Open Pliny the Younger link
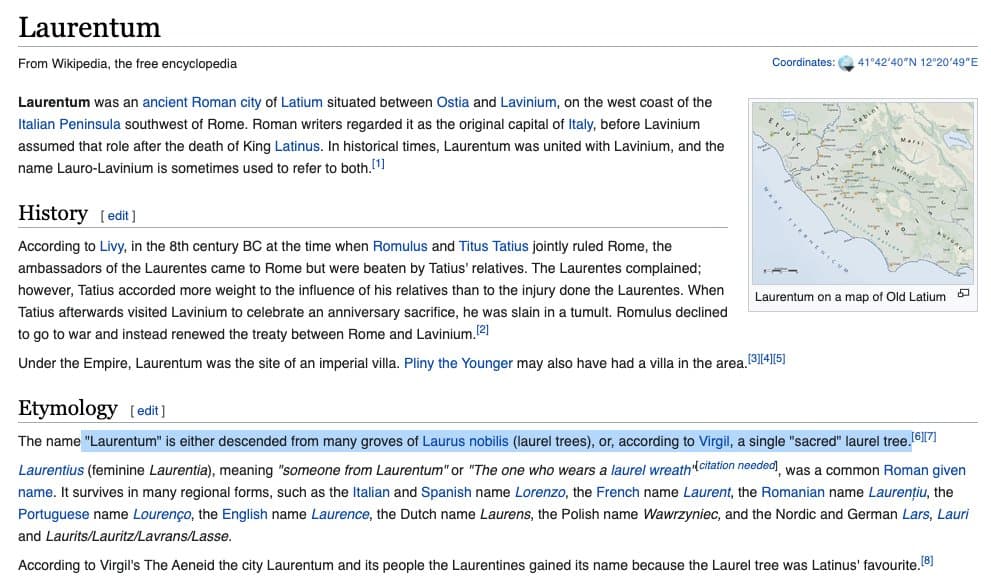The image size is (991, 585). click(458, 363)
